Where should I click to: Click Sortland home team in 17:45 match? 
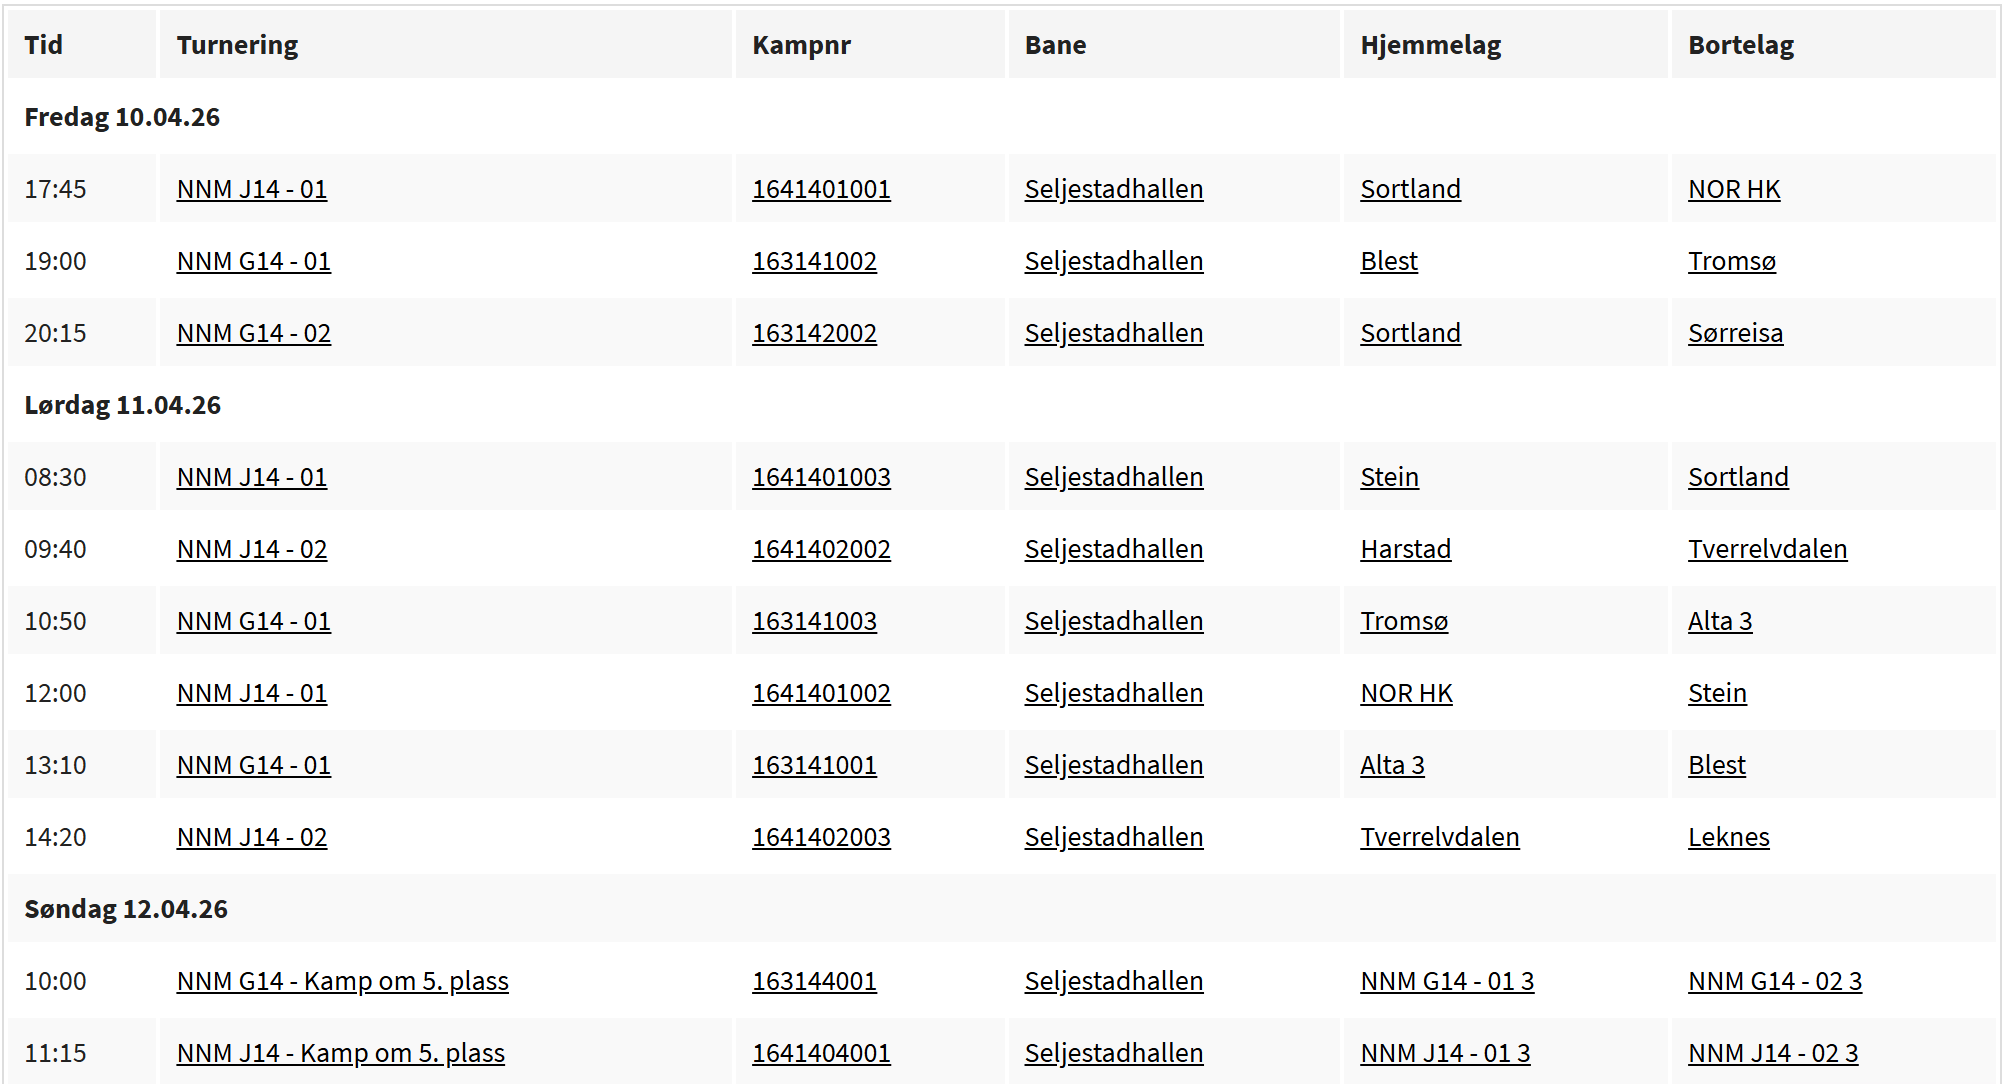pyautogui.click(x=1409, y=189)
